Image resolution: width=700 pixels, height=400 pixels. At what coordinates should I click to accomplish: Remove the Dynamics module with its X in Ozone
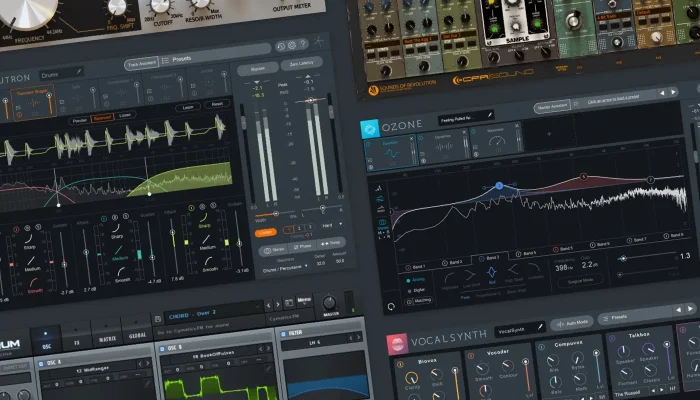pyautogui.click(x=464, y=133)
